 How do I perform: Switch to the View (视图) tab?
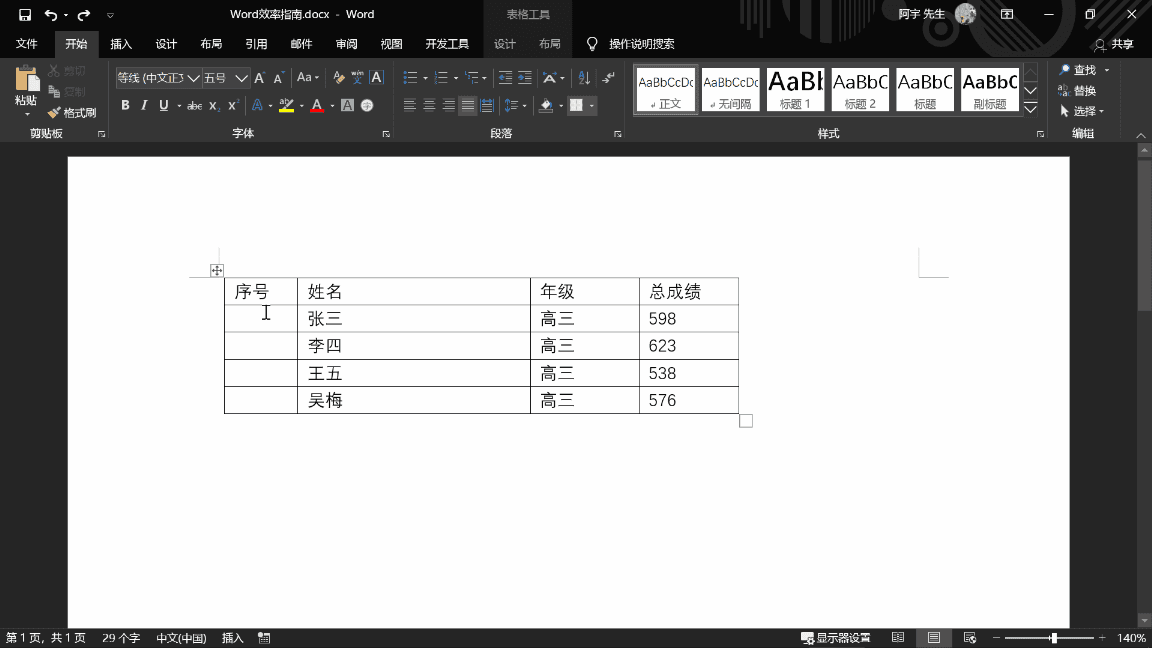click(391, 44)
